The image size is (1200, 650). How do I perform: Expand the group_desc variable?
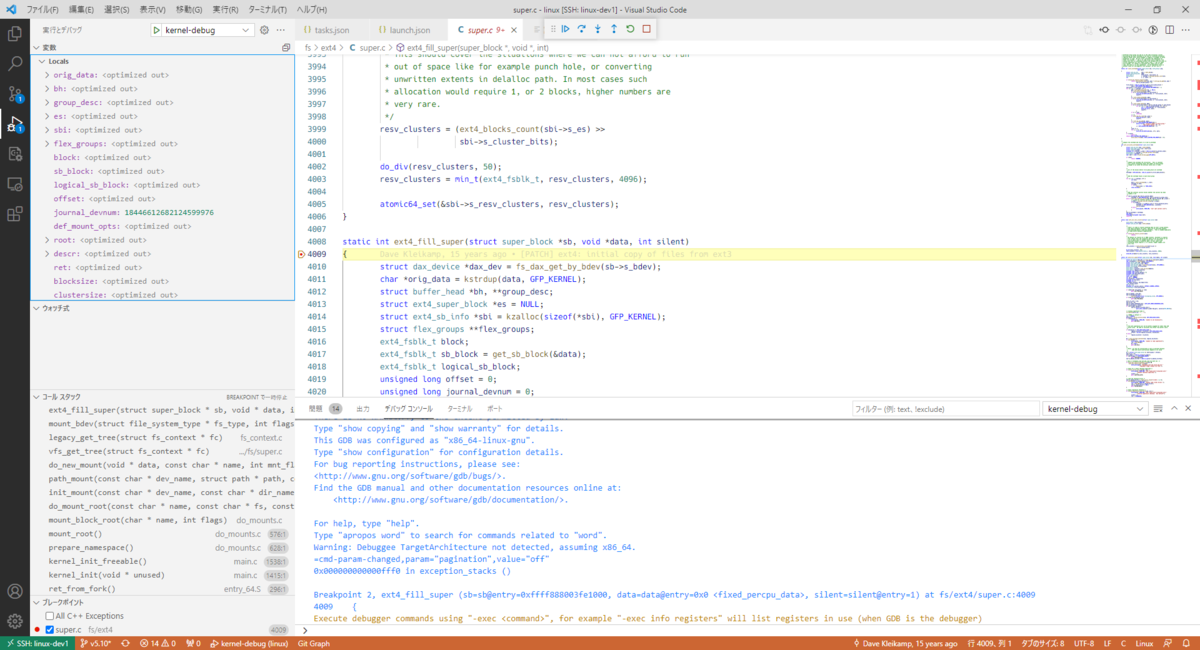(x=47, y=102)
